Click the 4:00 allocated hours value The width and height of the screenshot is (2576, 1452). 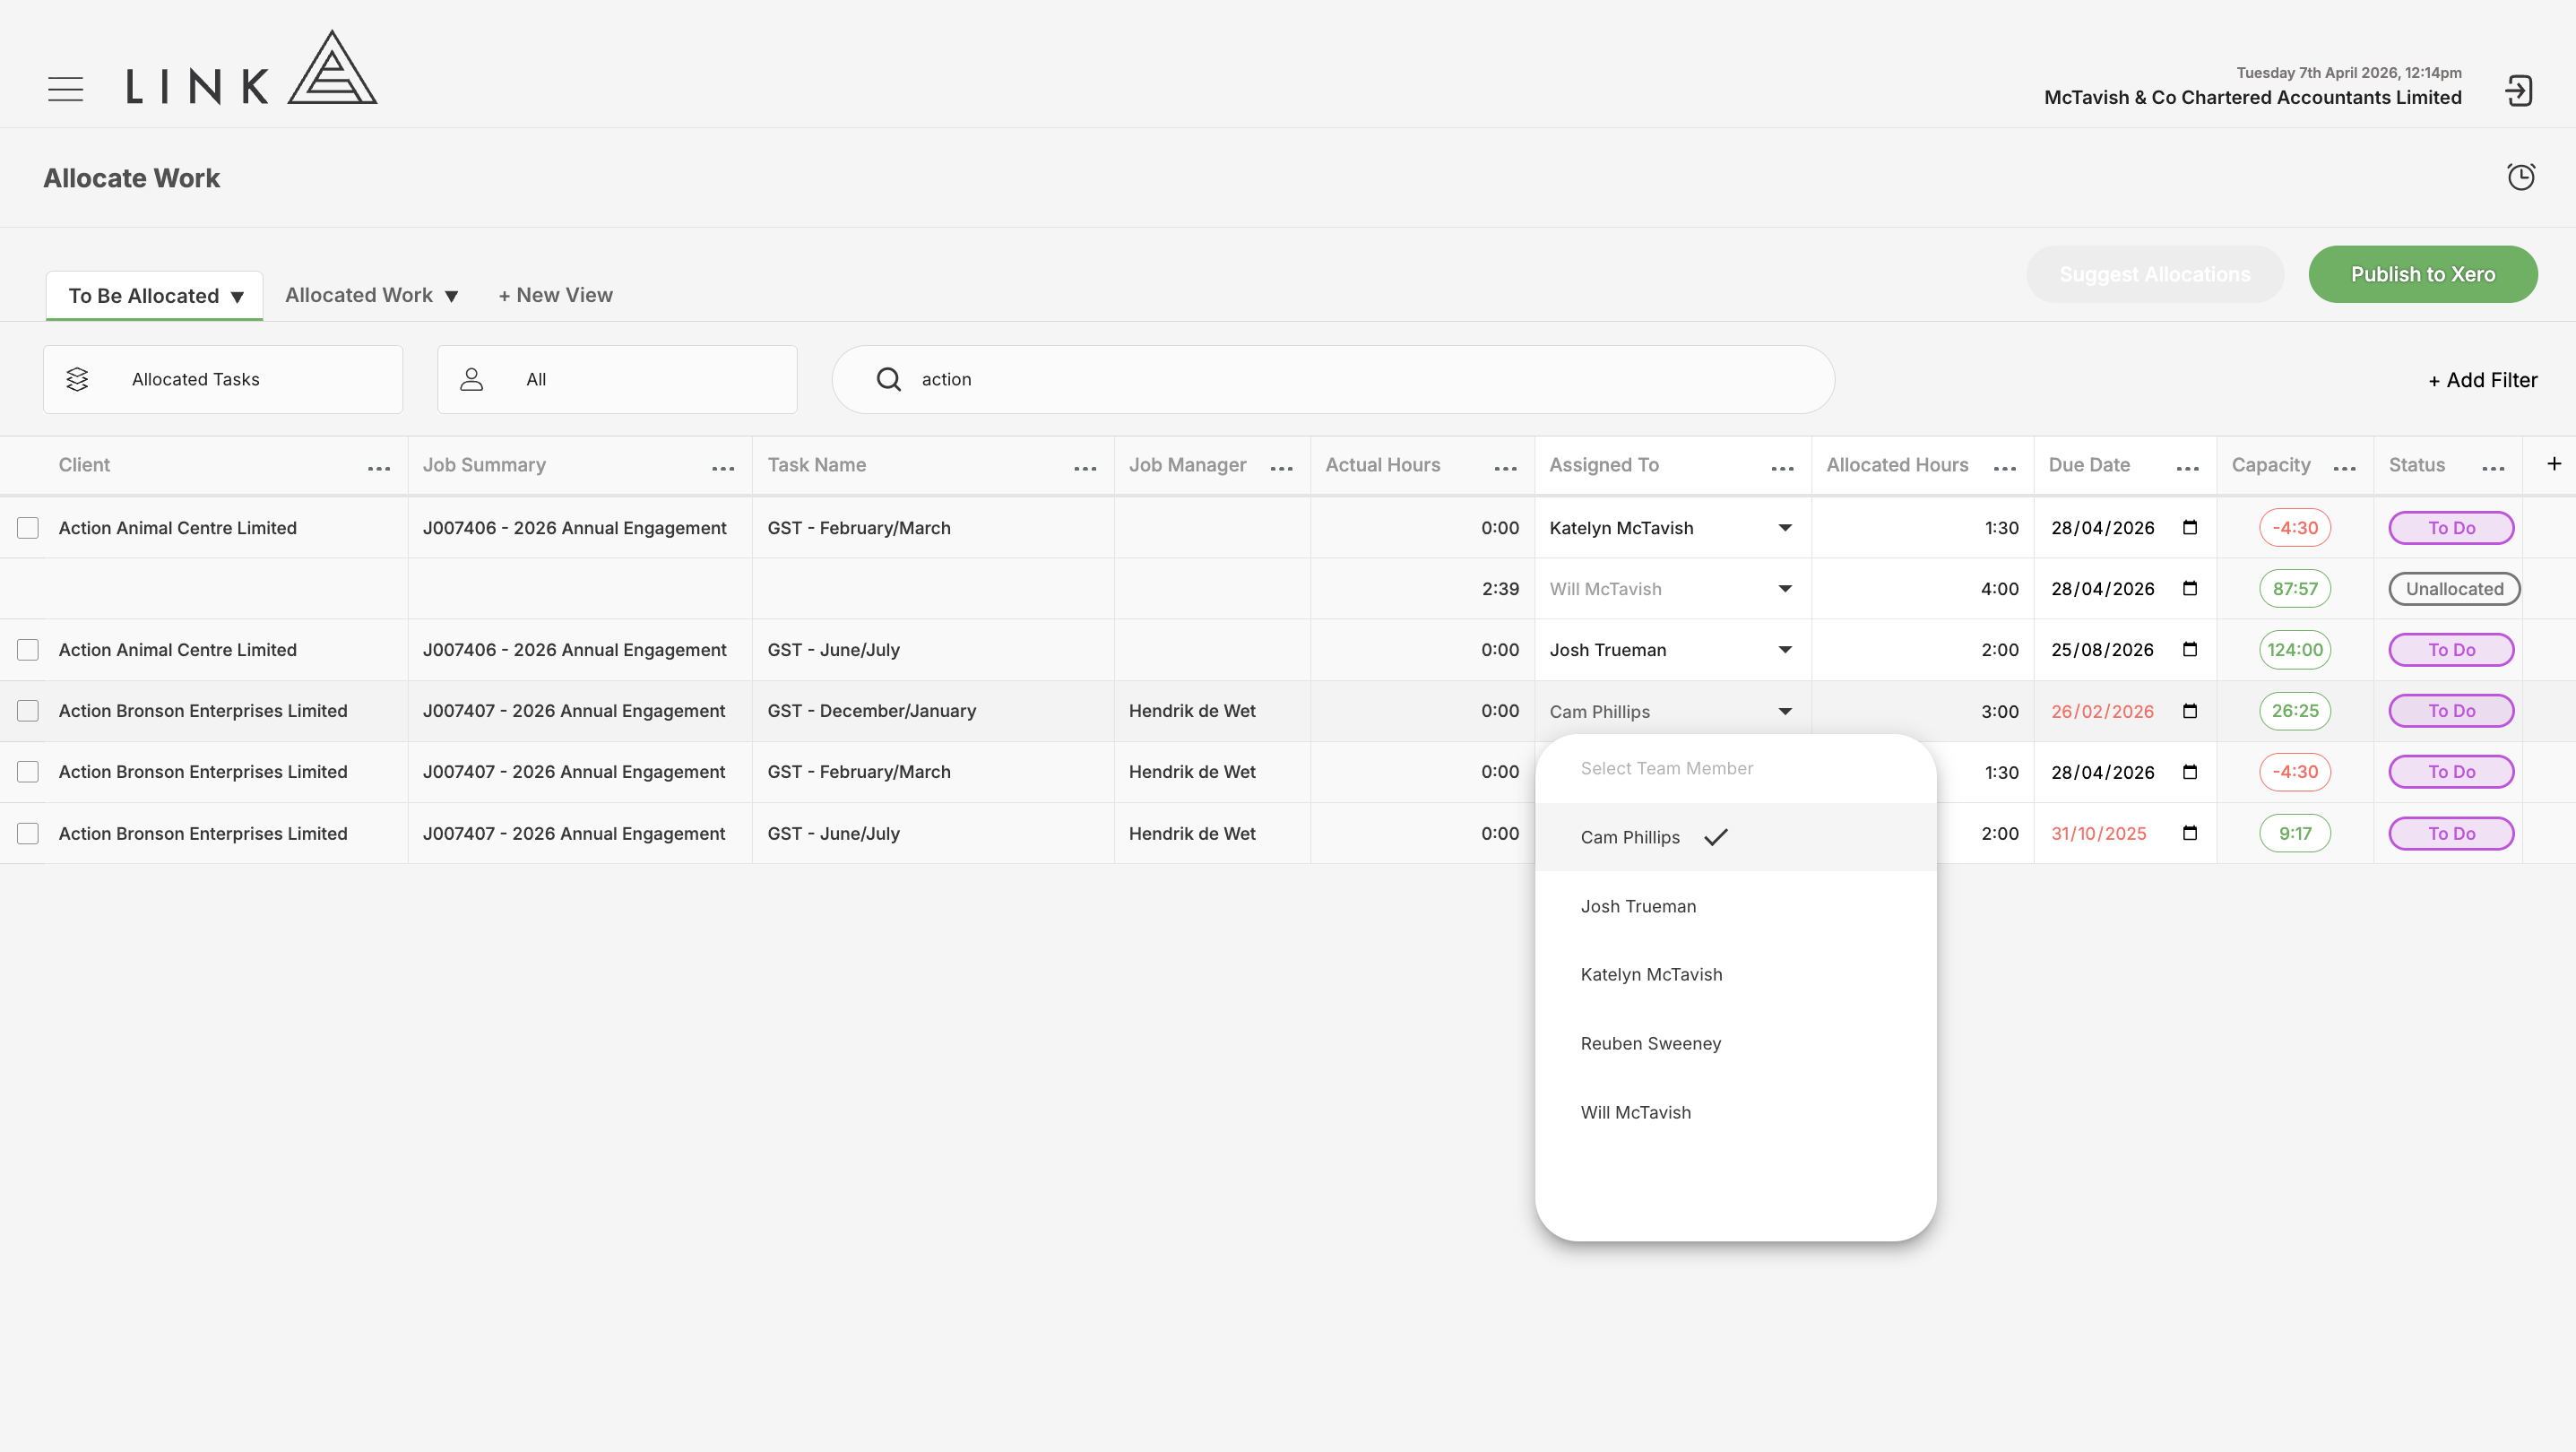[1999, 589]
